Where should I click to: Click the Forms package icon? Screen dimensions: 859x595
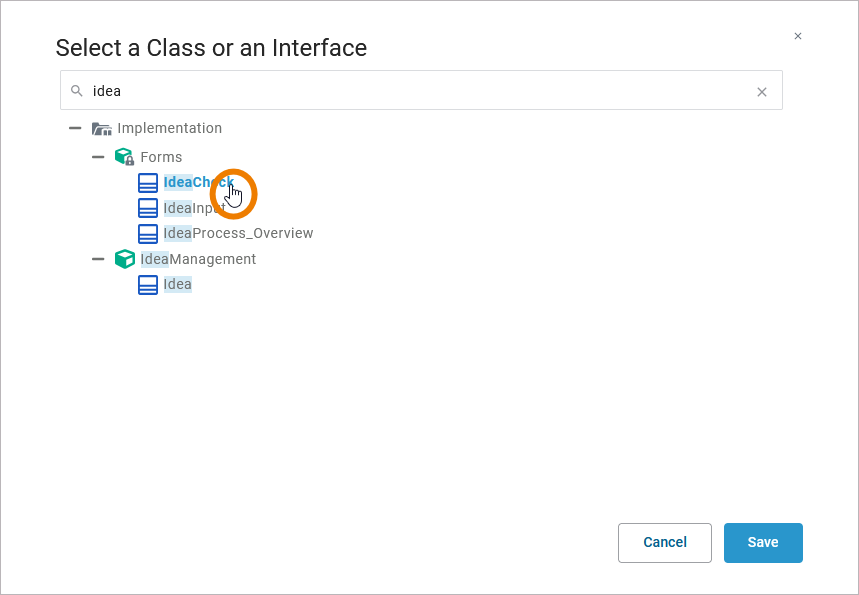point(124,157)
